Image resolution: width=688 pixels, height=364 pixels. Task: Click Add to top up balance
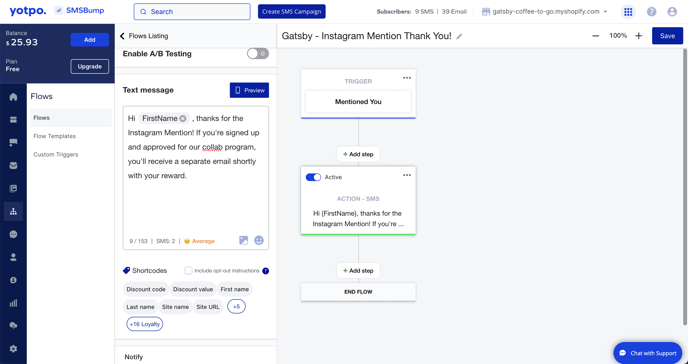click(x=90, y=39)
